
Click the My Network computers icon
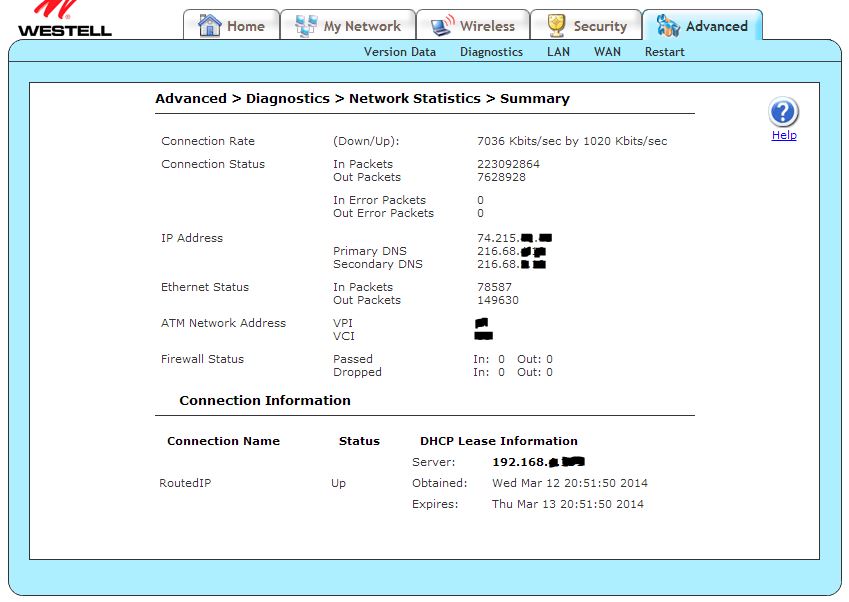click(x=306, y=25)
